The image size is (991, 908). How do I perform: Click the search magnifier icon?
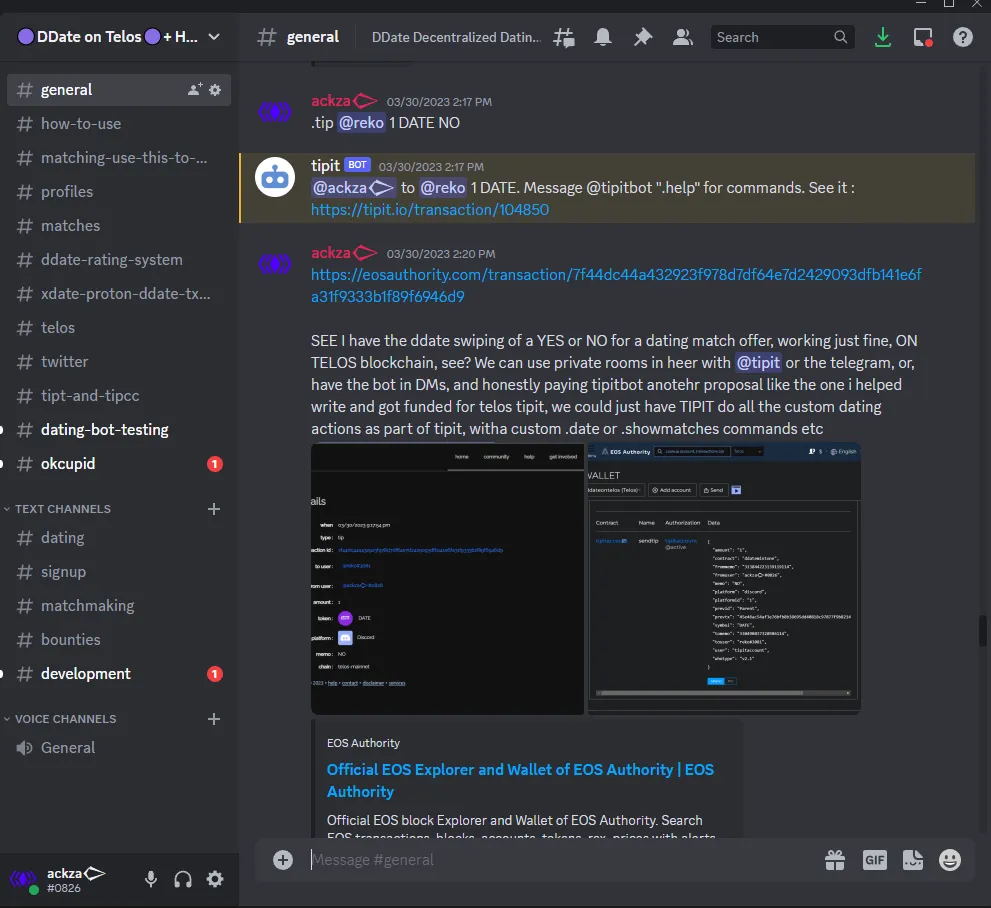click(840, 37)
